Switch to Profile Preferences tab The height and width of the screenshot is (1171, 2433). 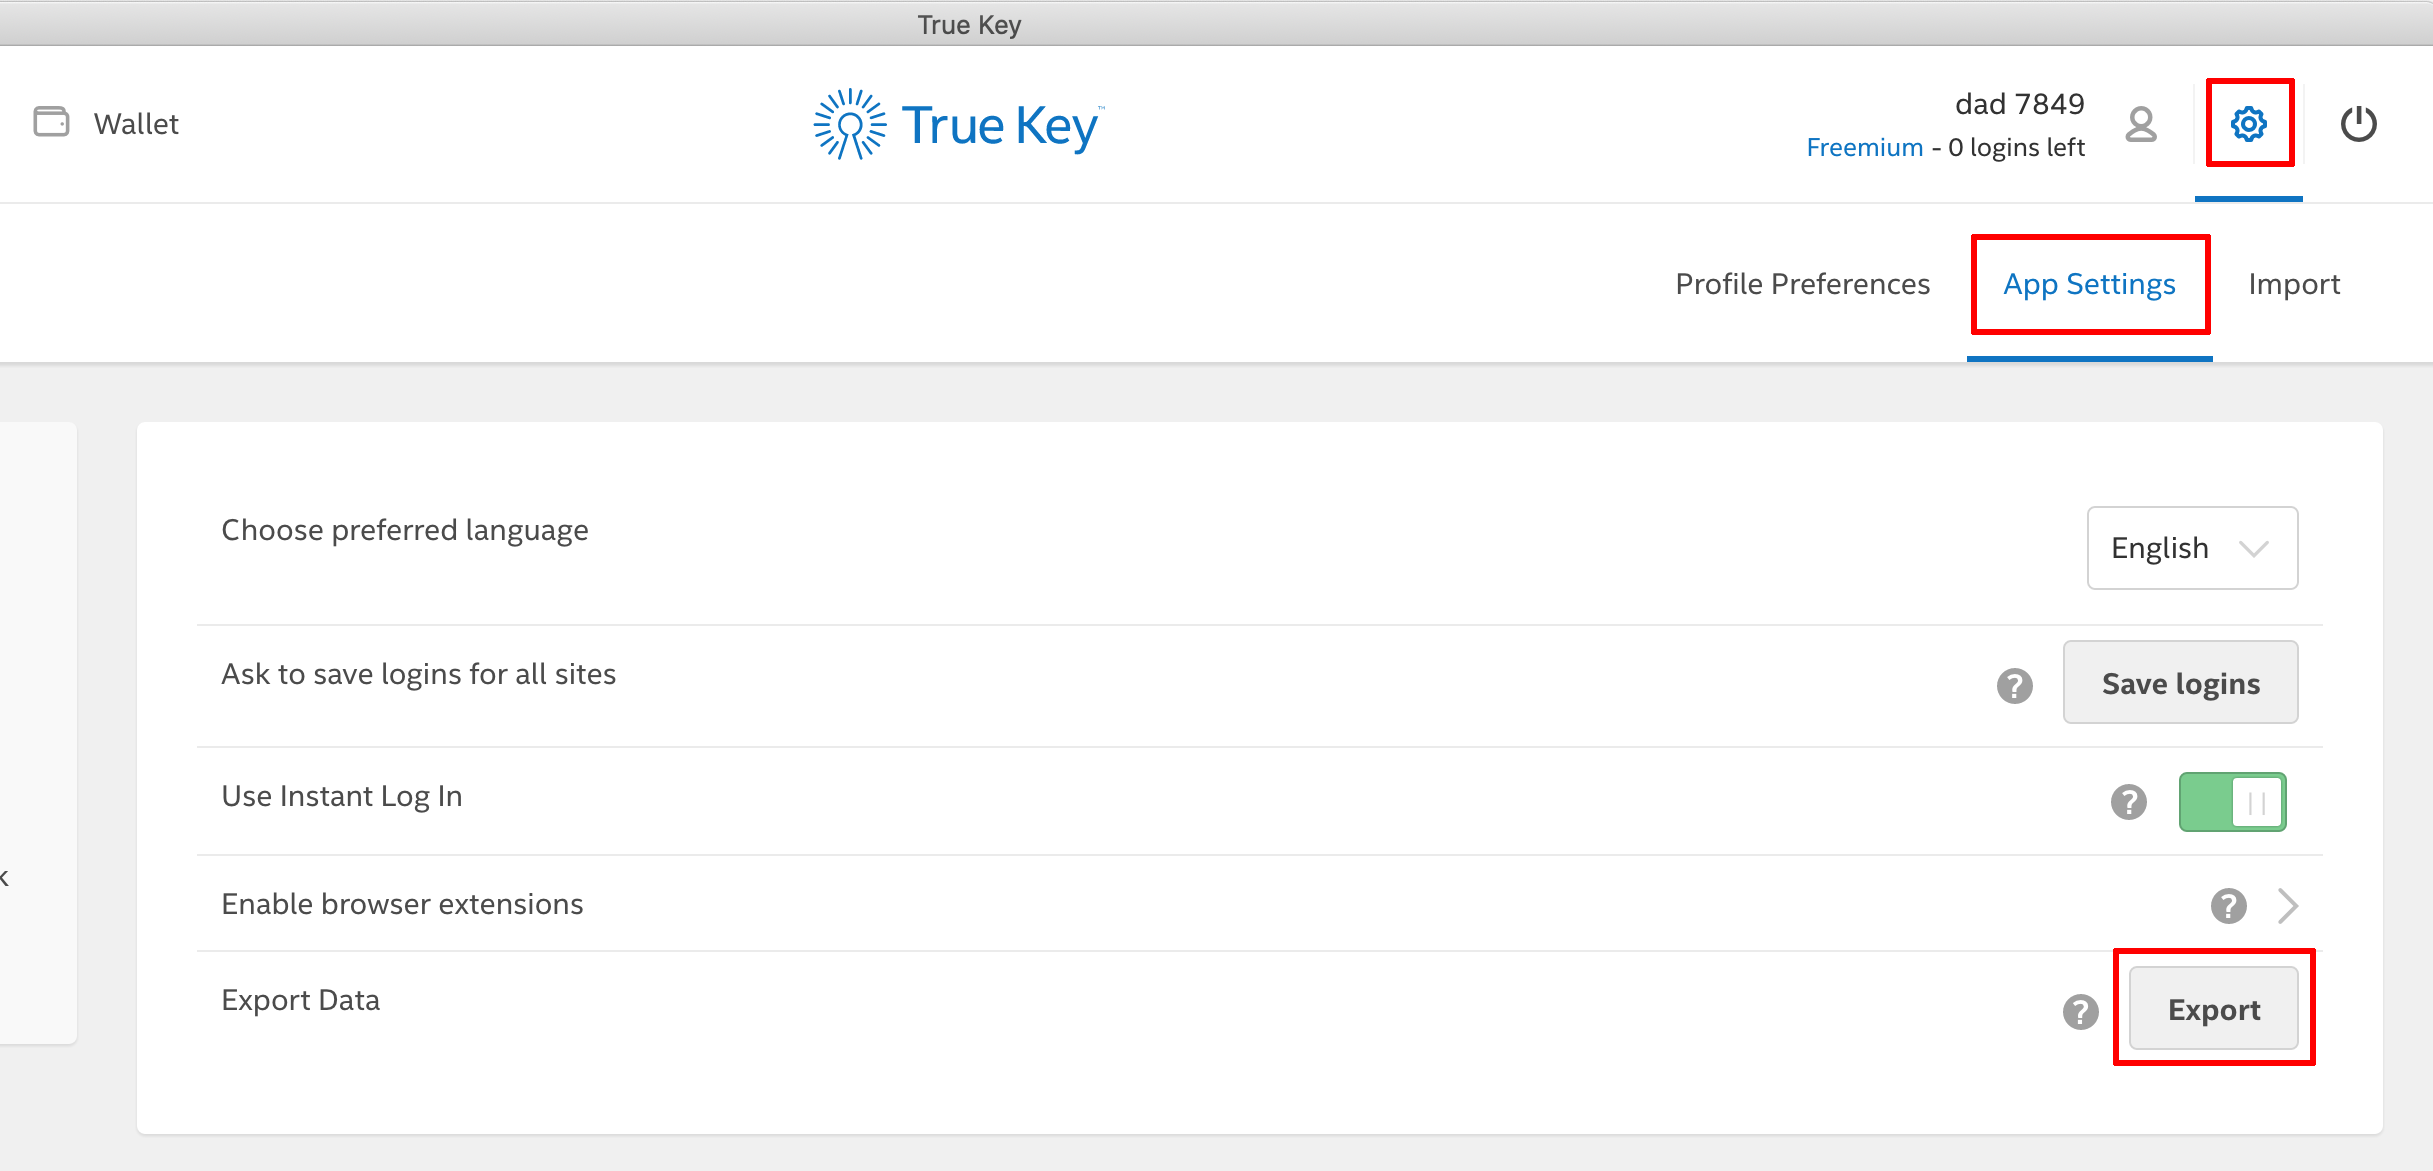tap(1802, 284)
